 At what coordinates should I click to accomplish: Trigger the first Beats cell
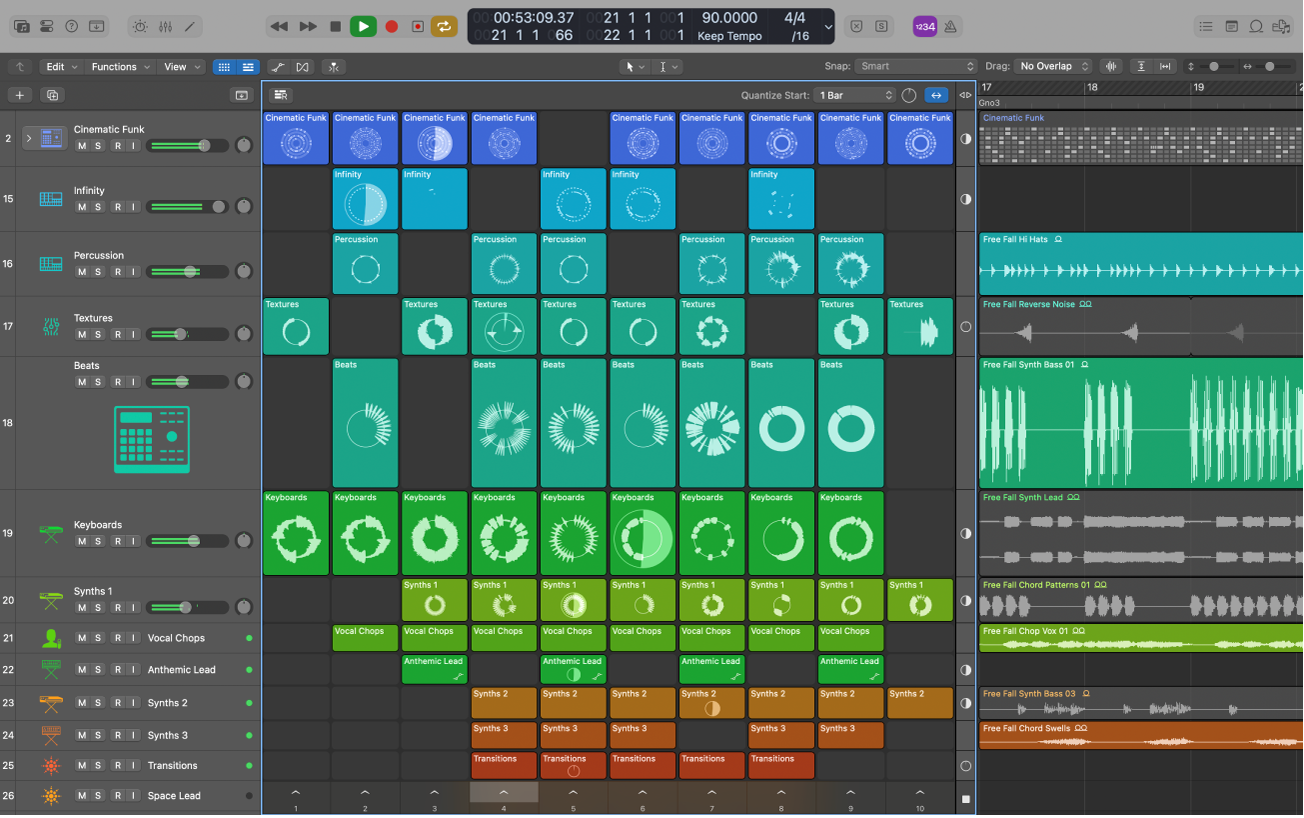[365, 421]
